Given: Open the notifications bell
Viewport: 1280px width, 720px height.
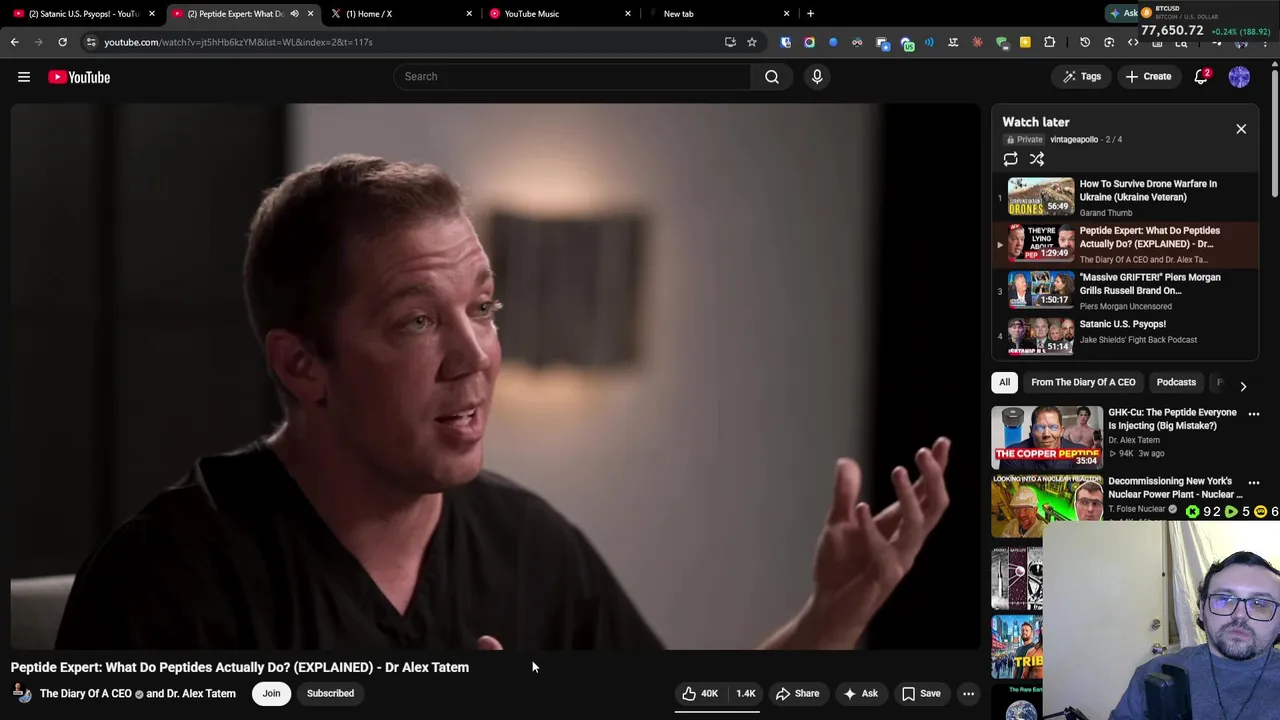Looking at the screenshot, I should [1201, 77].
